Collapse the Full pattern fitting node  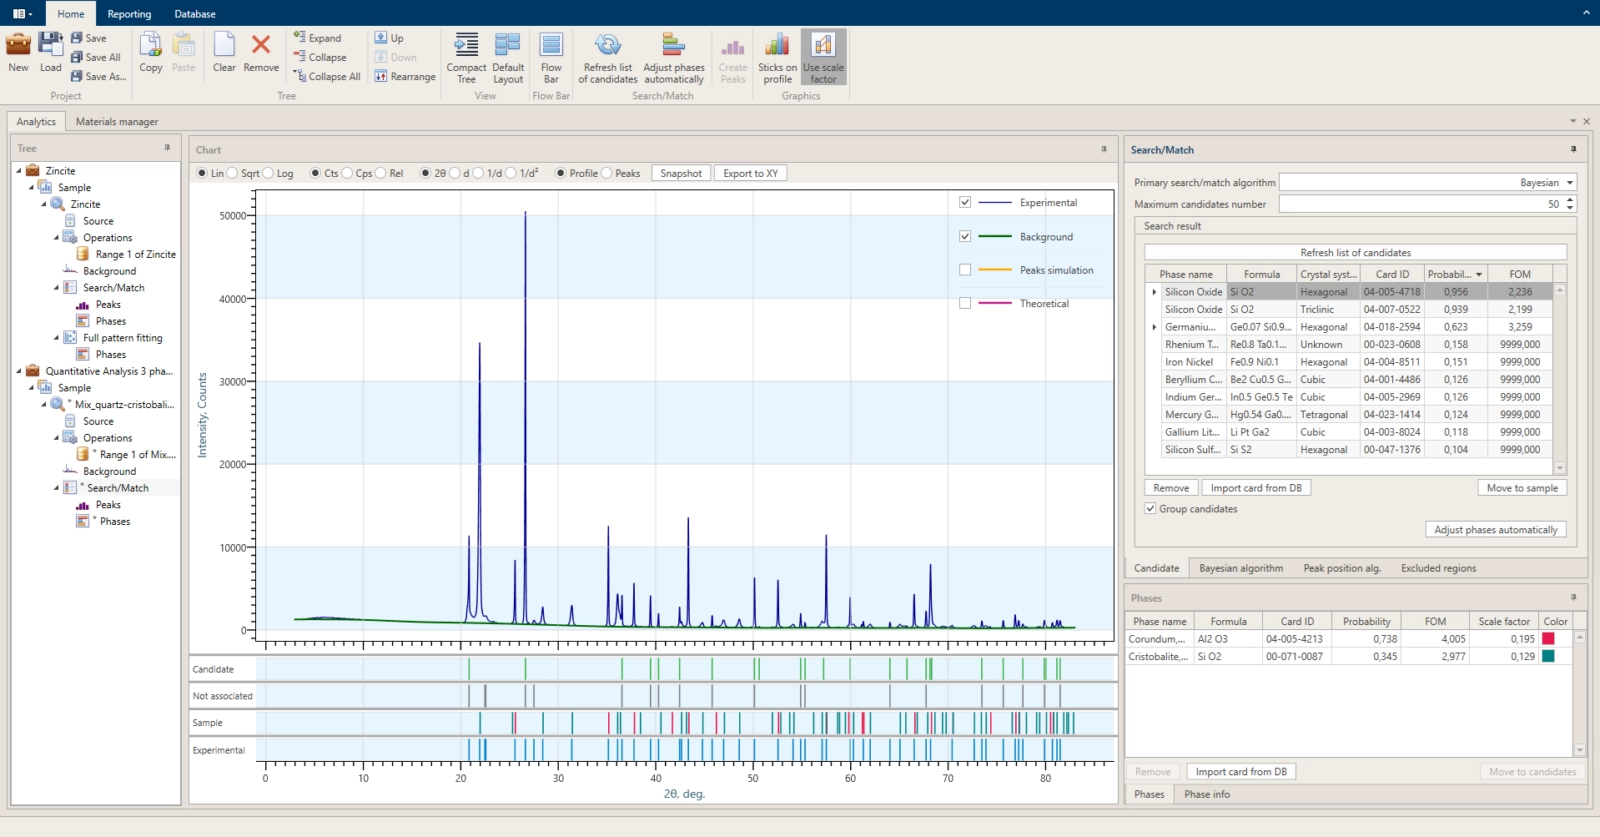click(x=56, y=338)
